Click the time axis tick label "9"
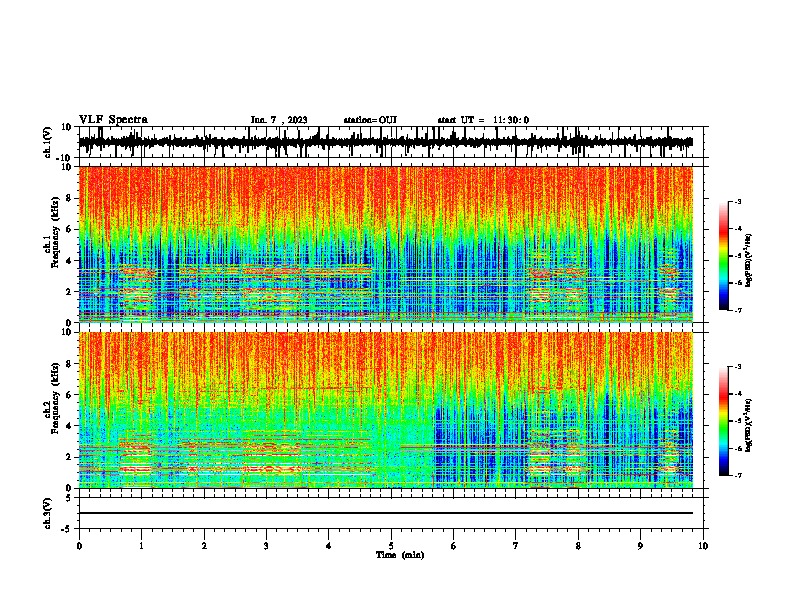Image resolution: width=792 pixels, height=612 pixels. pos(640,546)
